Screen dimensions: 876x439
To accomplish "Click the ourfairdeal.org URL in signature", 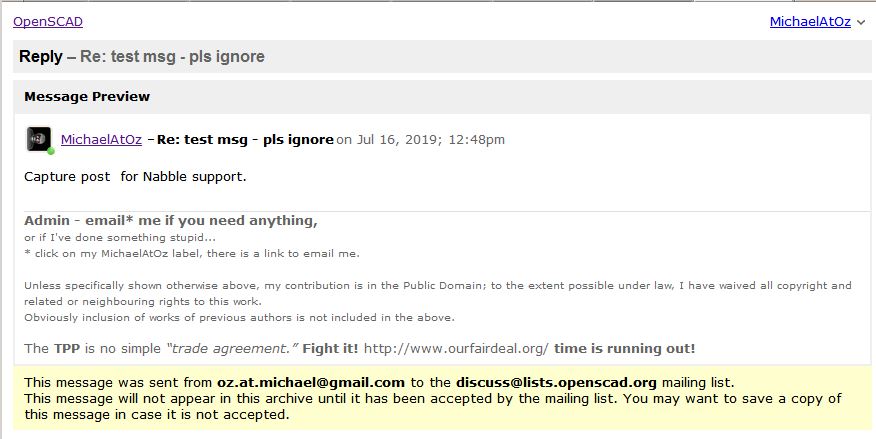I will [456, 348].
